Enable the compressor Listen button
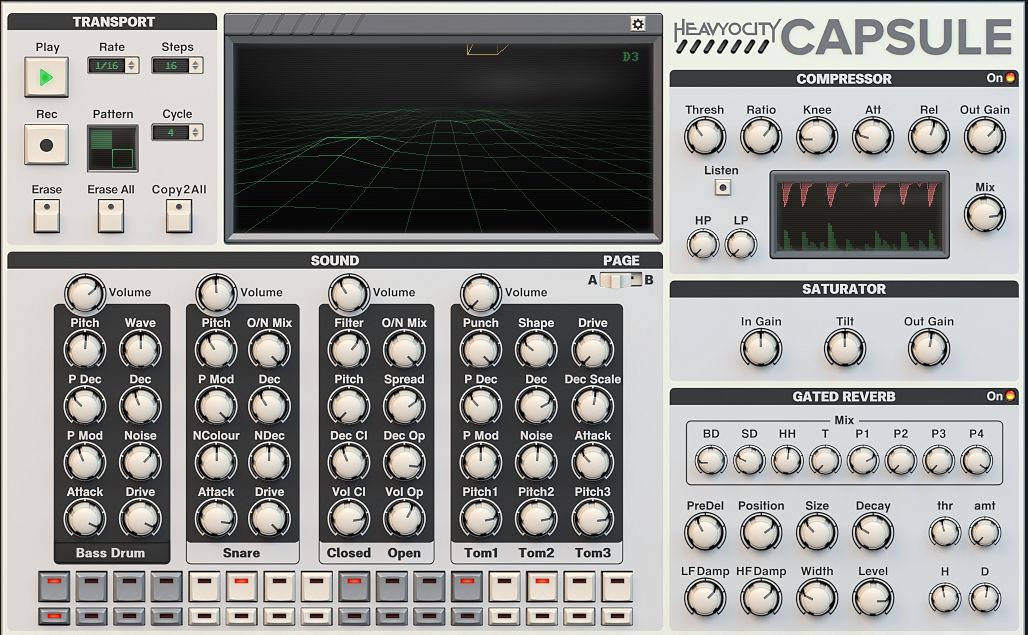The width and height of the screenshot is (1028, 635). point(722,187)
